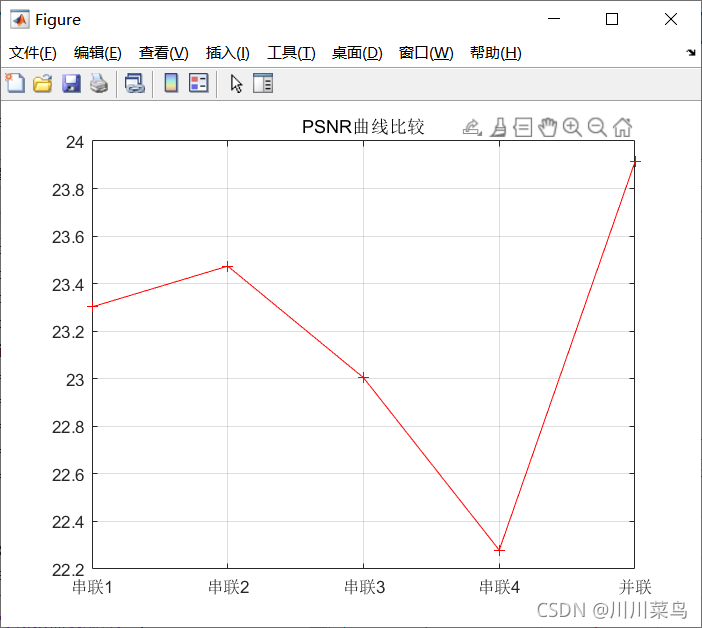Open the 工具(T) menu
Image resolution: width=702 pixels, height=628 pixels.
(x=291, y=53)
